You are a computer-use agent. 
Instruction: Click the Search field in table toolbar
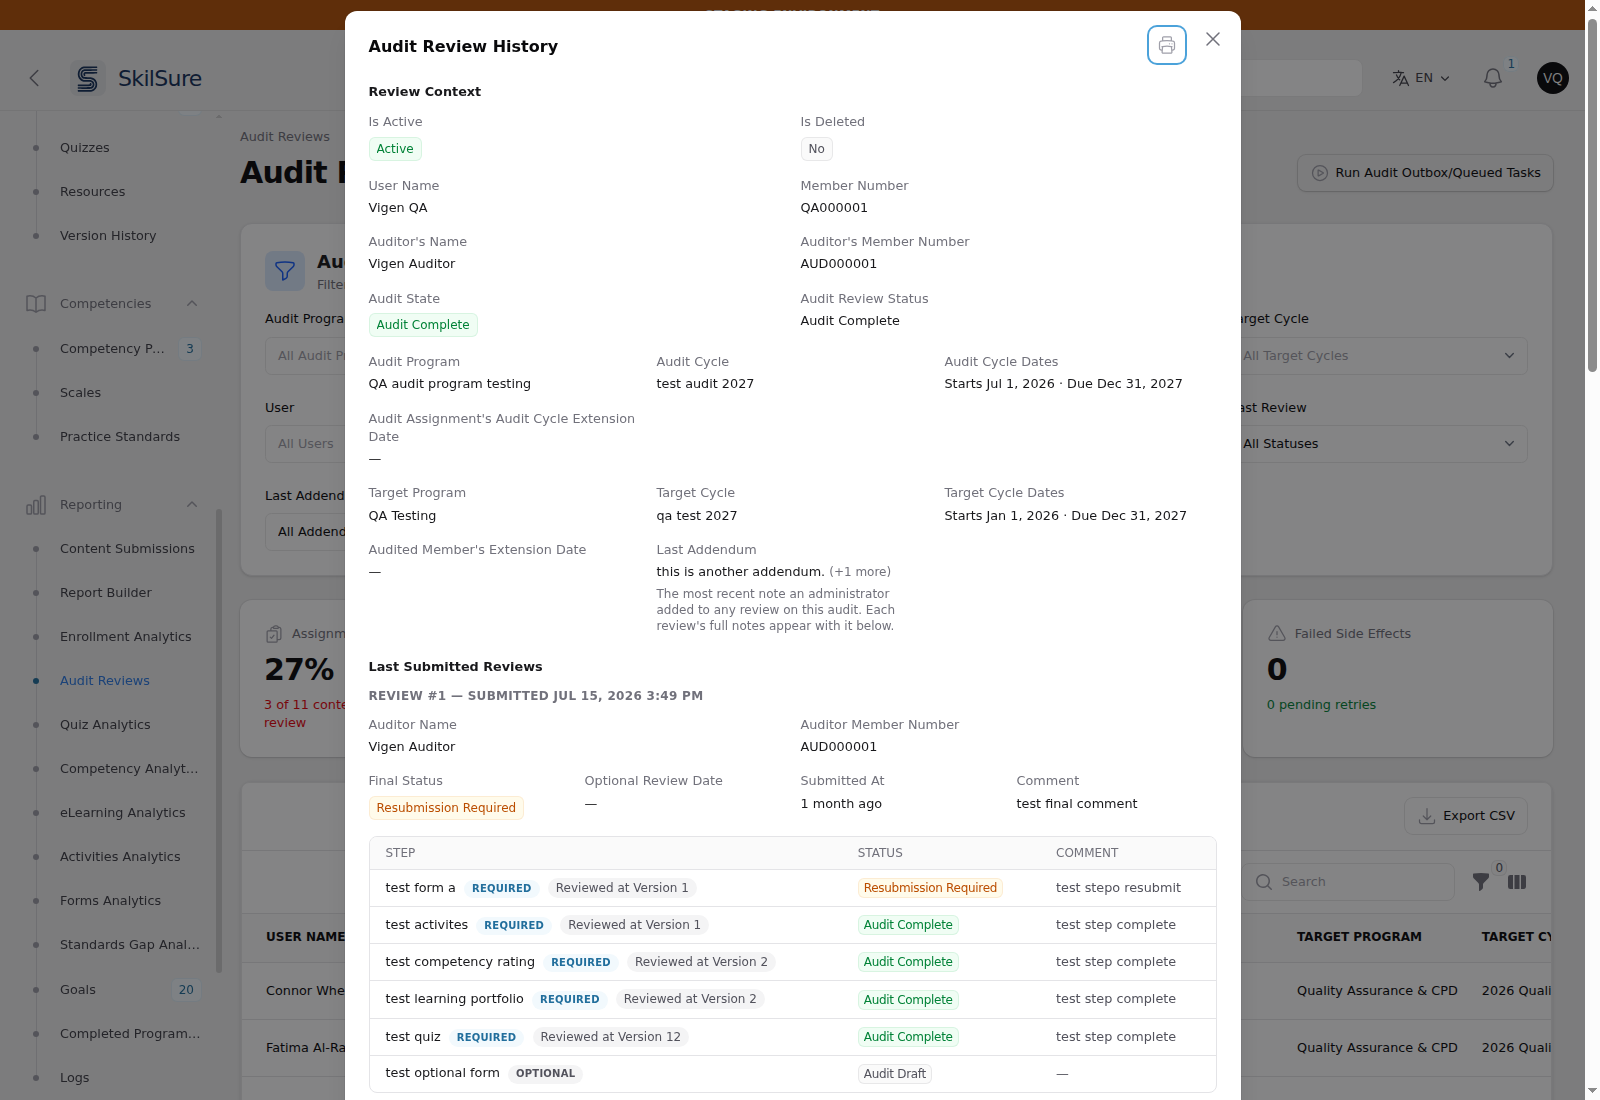[x=1350, y=882]
